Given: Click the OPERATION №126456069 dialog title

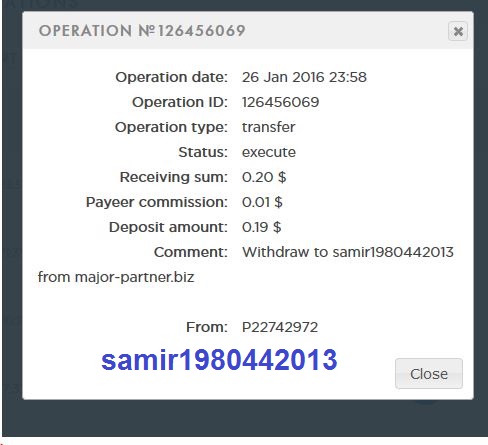Looking at the screenshot, I should tap(142, 31).
